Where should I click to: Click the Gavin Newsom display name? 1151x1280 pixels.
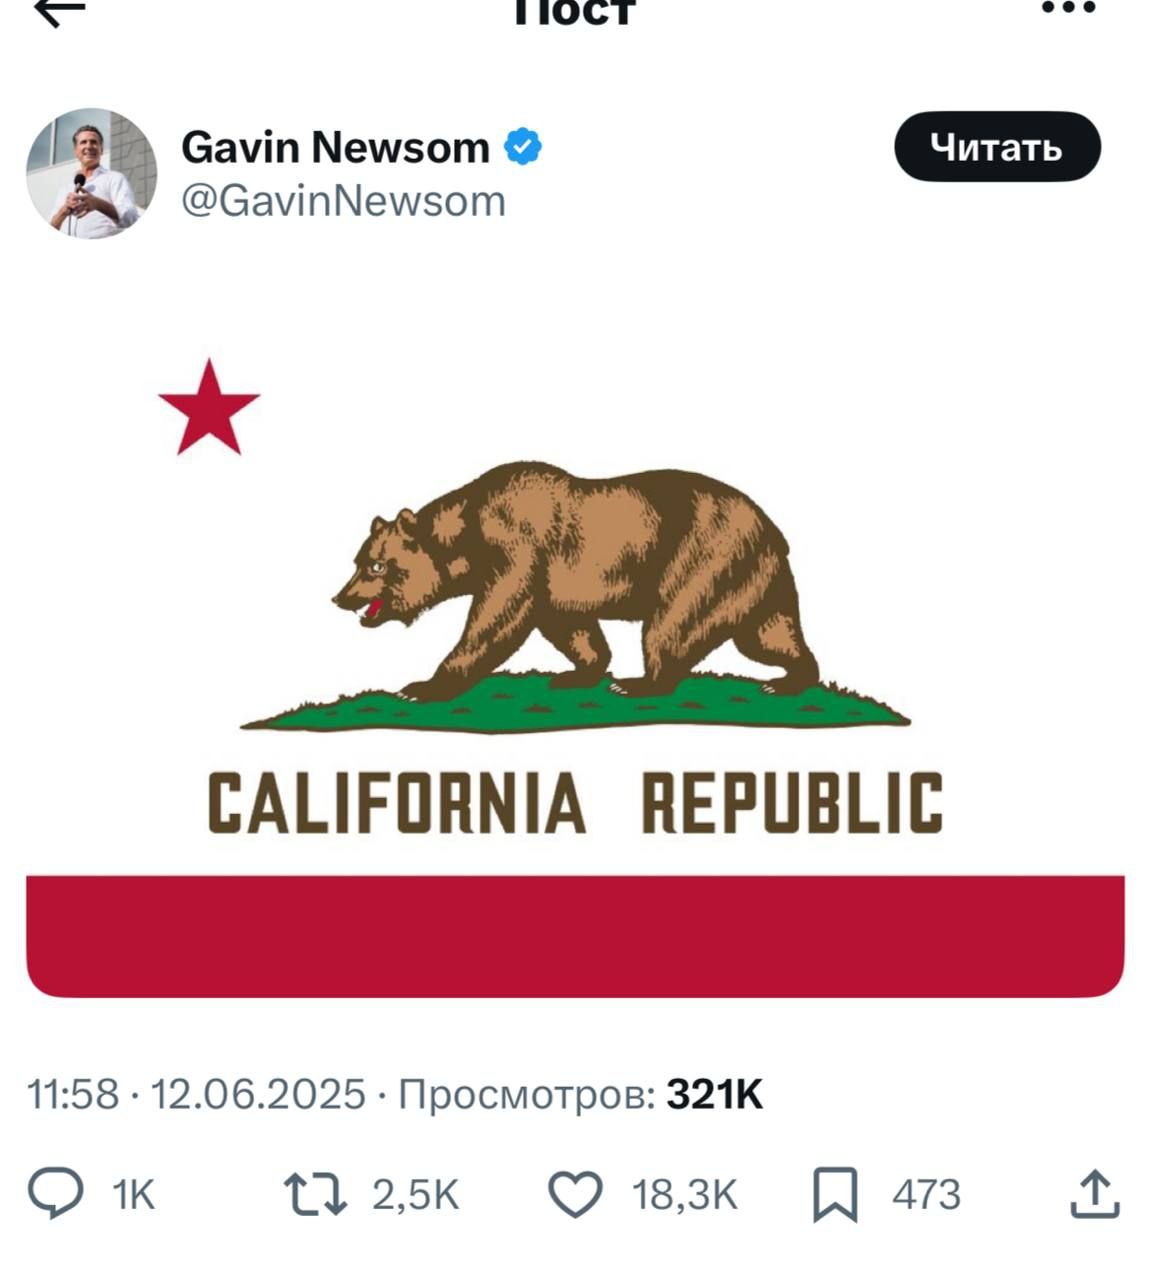[x=335, y=147]
